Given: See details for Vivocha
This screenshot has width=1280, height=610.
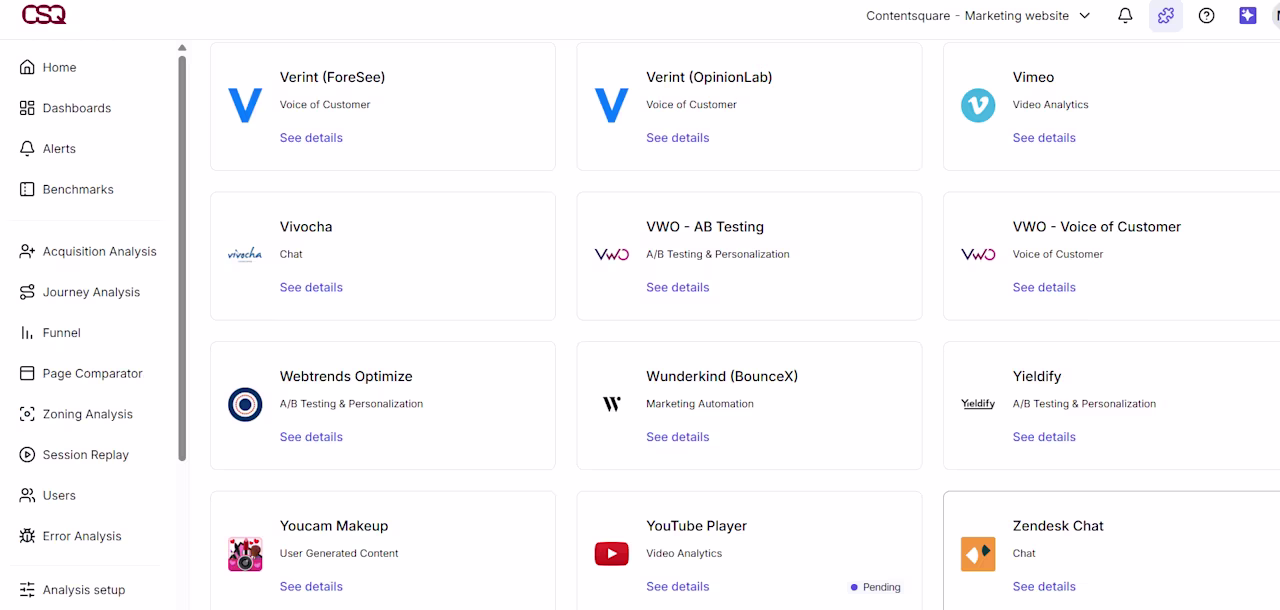Looking at the screenshot, I should [x=311, y=287].
